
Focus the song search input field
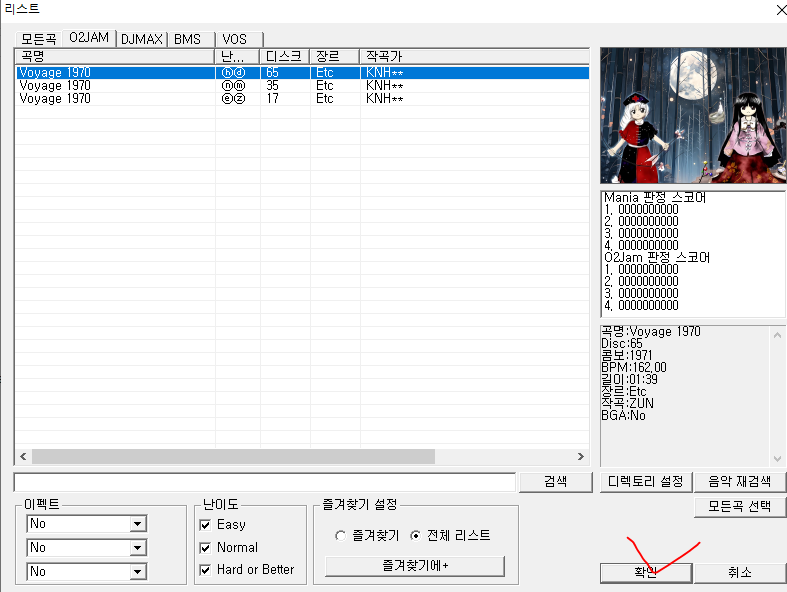pyautogui.click(x=265, y=482)
